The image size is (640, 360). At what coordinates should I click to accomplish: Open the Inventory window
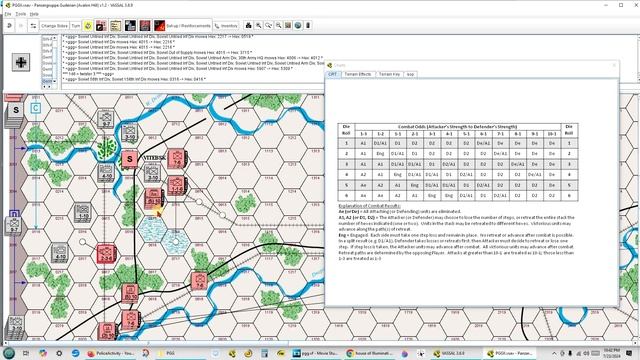226,26
